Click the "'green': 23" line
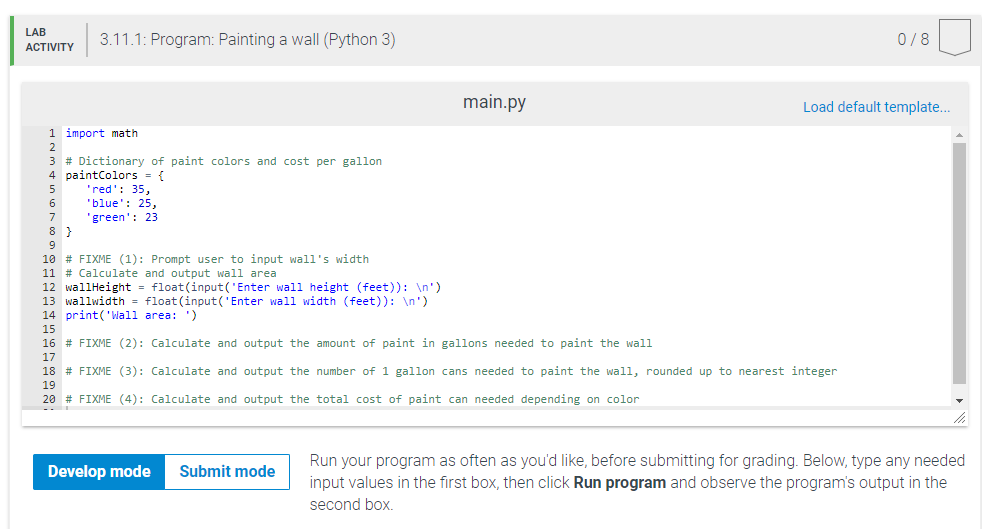 (x=121, y=217)
